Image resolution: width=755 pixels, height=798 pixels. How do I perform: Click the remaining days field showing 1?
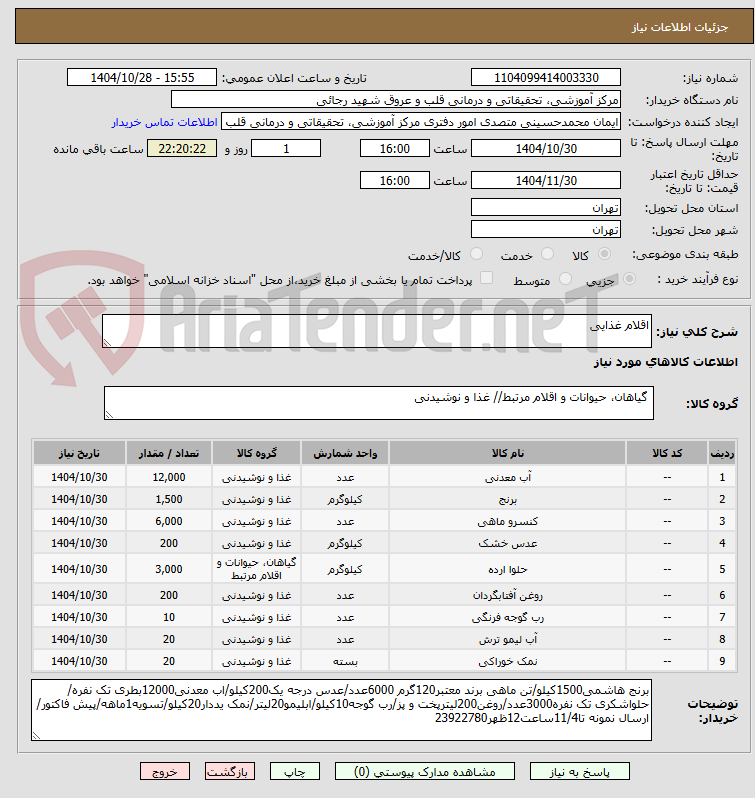(x=286, y=149)
